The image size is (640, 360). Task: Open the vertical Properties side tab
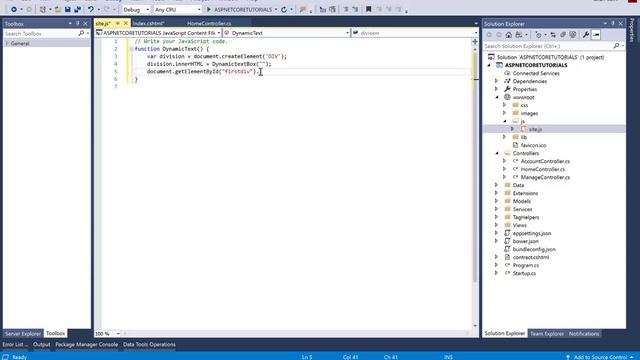click(x=632, y=30)
